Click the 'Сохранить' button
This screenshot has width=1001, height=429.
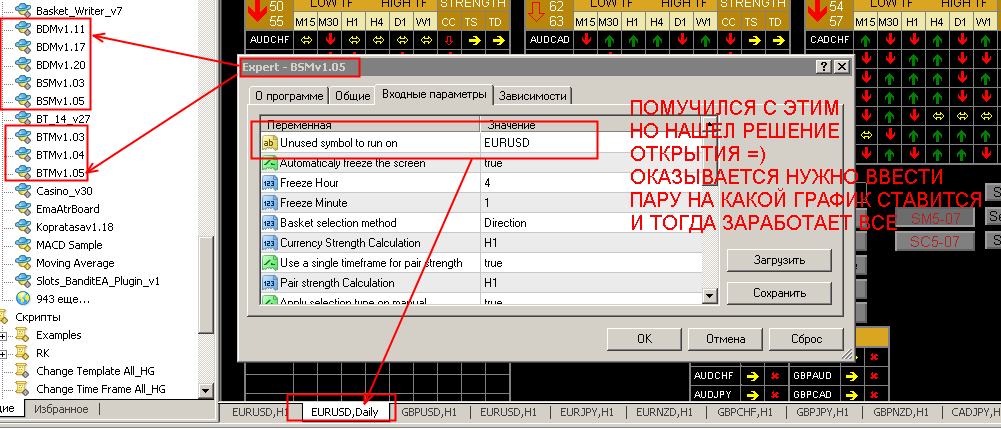[x=779, y=294]
